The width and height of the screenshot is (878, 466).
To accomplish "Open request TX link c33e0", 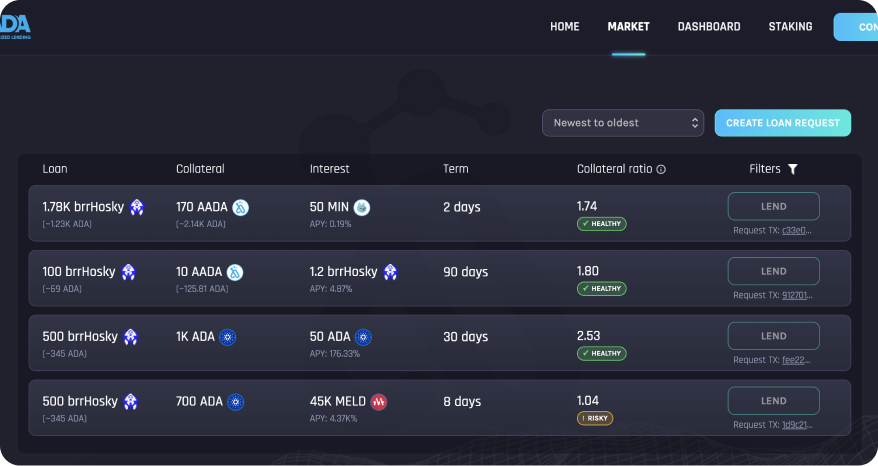I will pyautogui.click(x=797, y=230).
